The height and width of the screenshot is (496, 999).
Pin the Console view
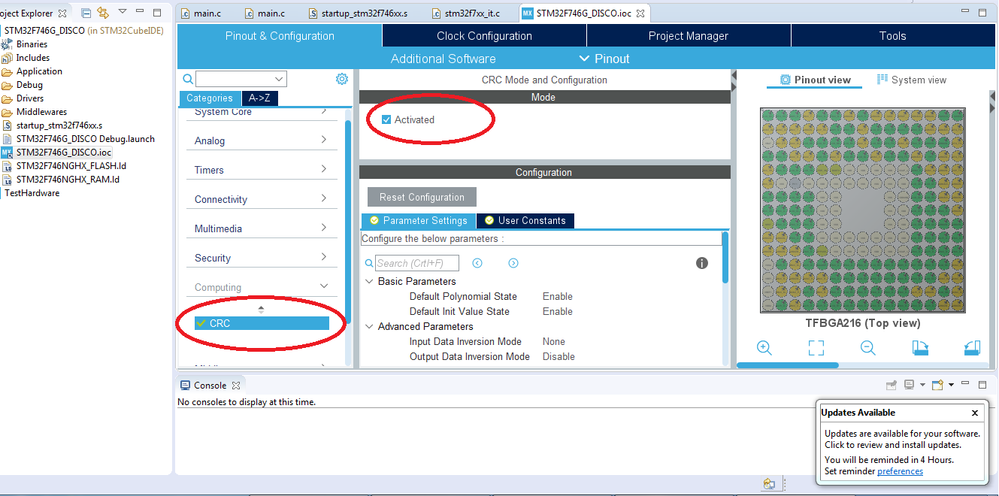click(x=892, y=385)
